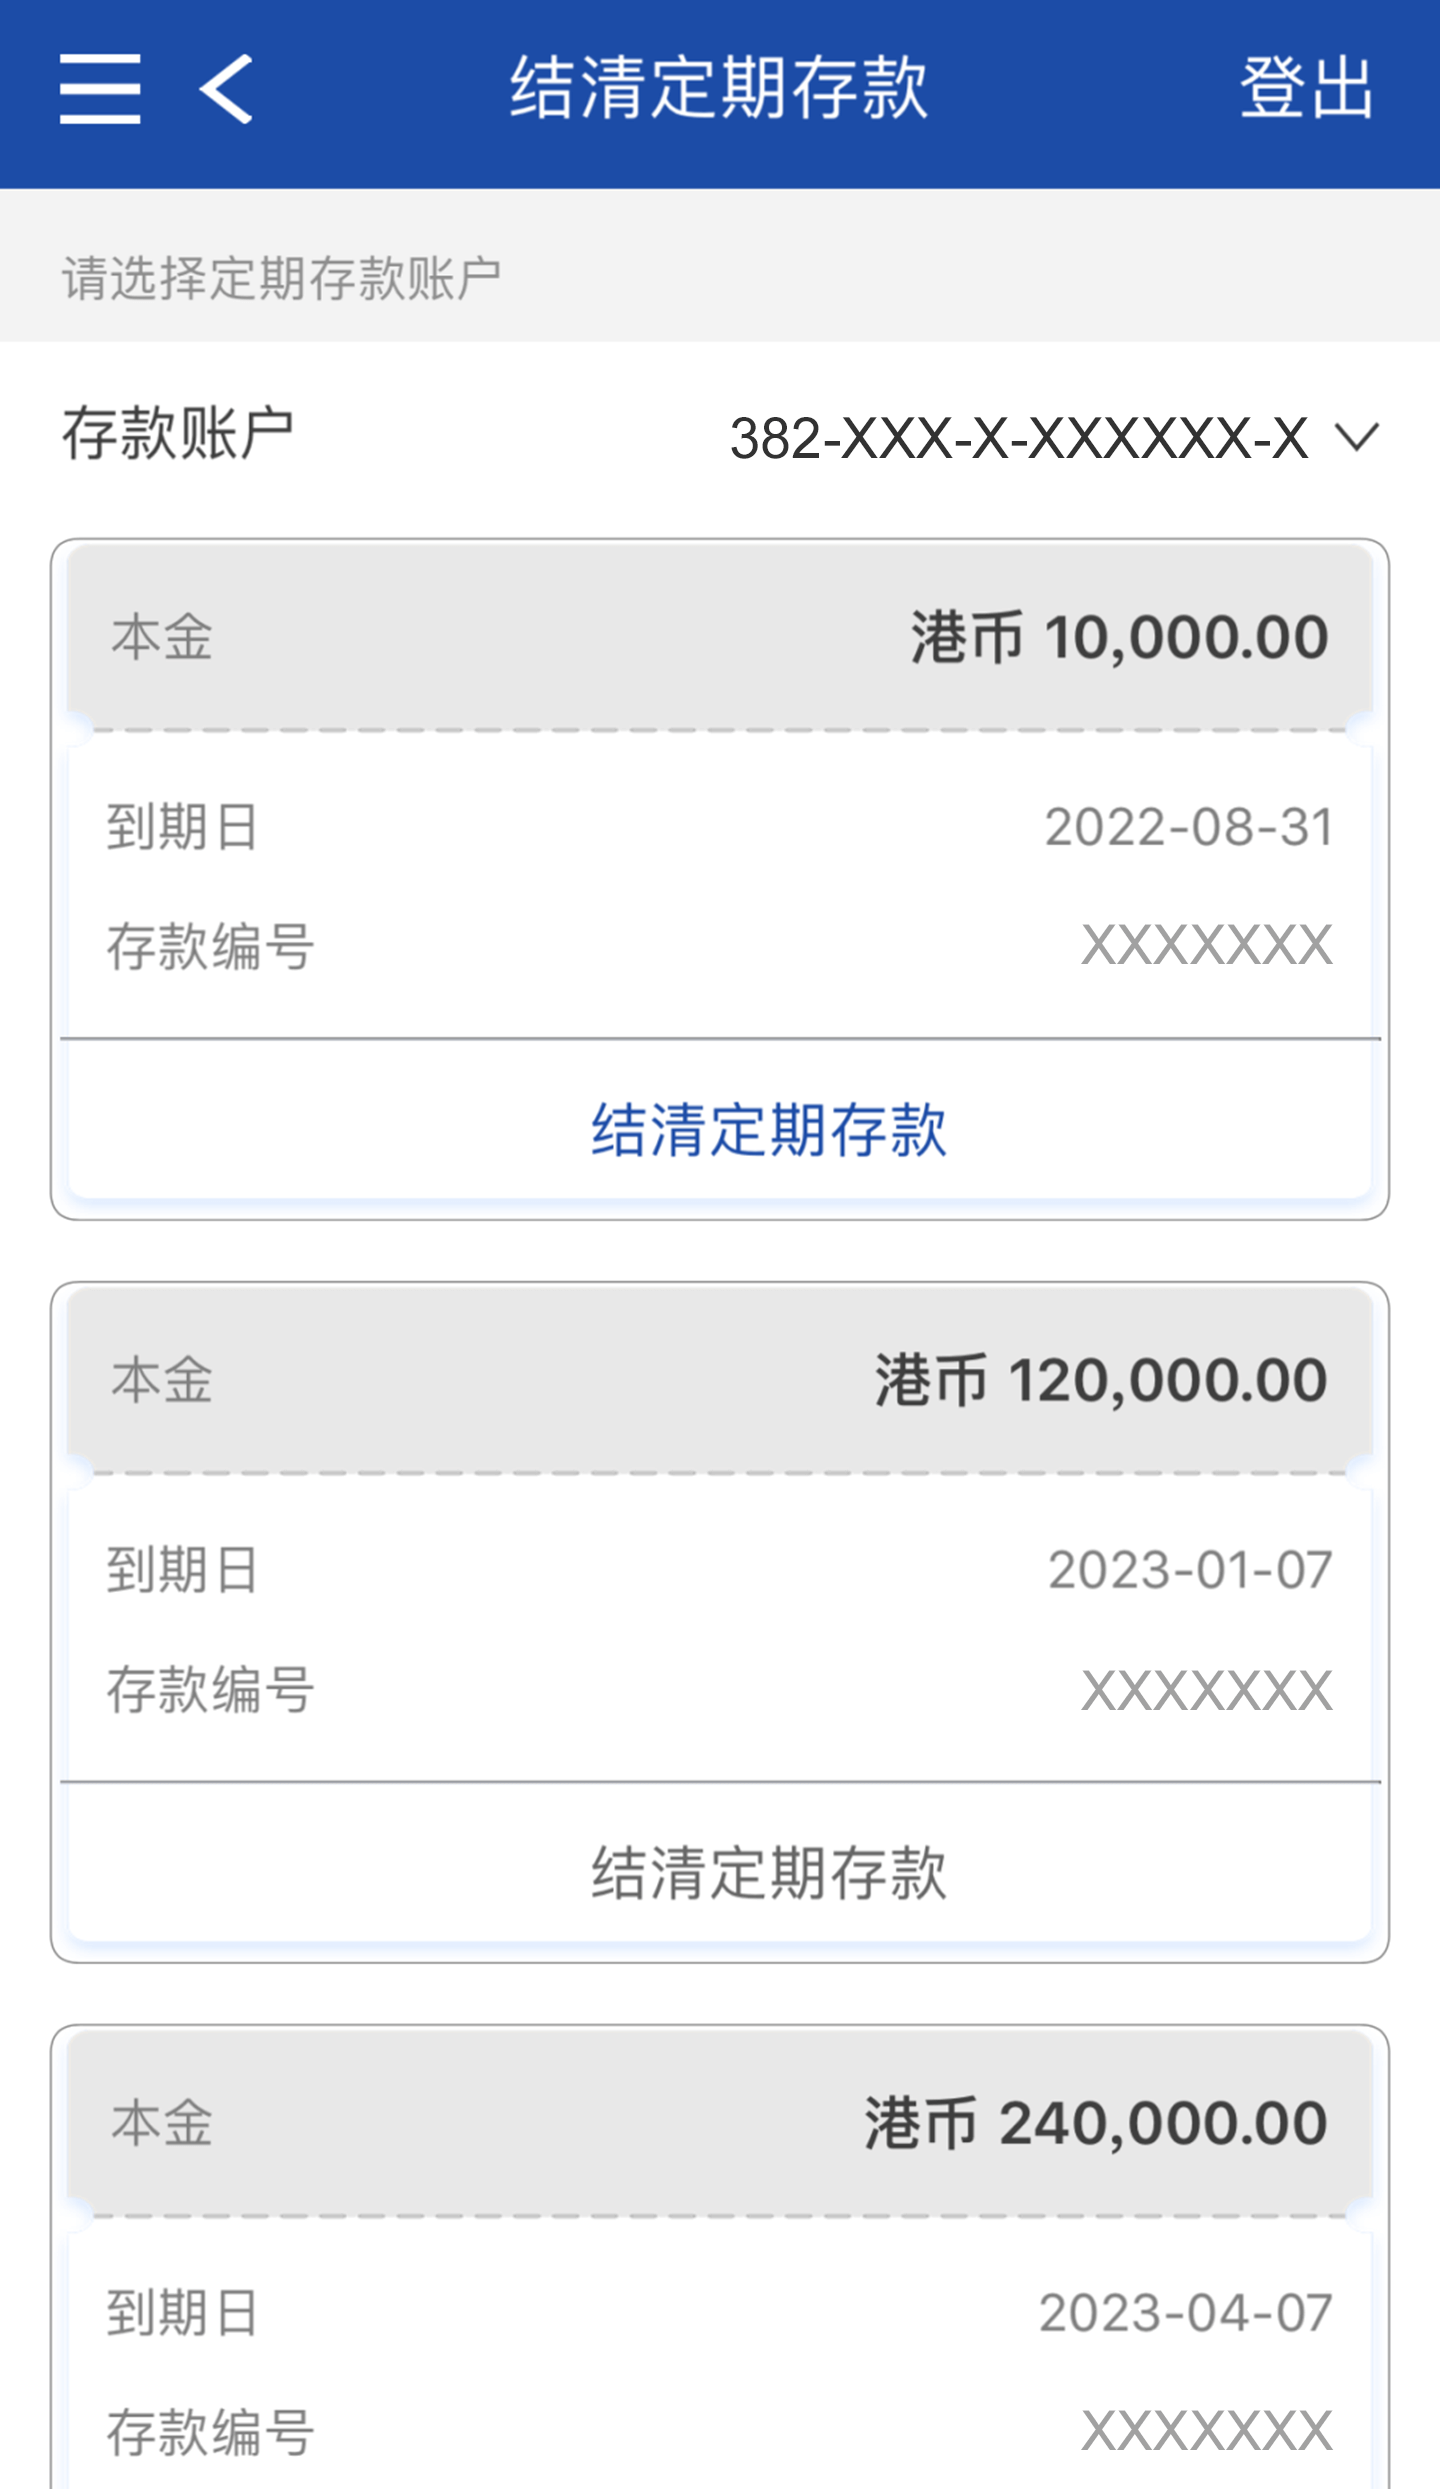Expand the deposit account dropdown chevron

click(x=1357, y=437)
